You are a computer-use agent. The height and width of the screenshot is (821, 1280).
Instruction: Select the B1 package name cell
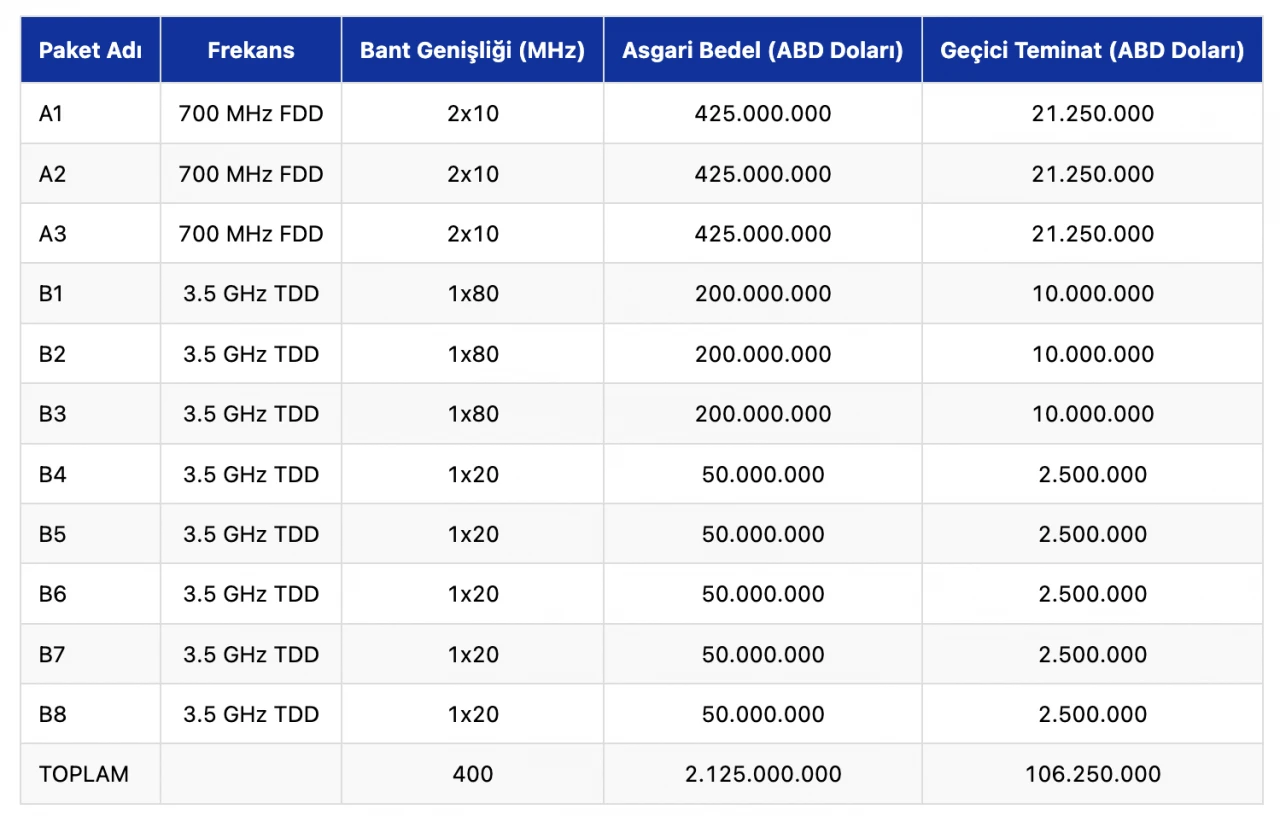(51, 294)
